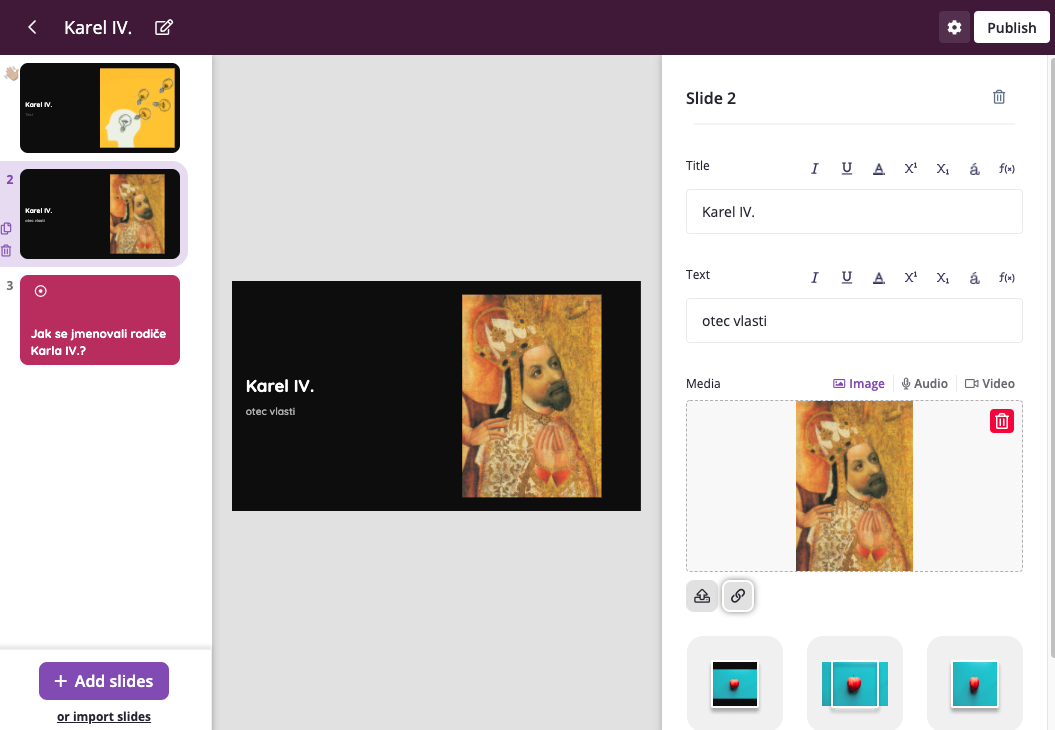Underline the Title field text
Image resolution: width=1055 pixels, height=730 pixels.
click(x=846, y=169)
